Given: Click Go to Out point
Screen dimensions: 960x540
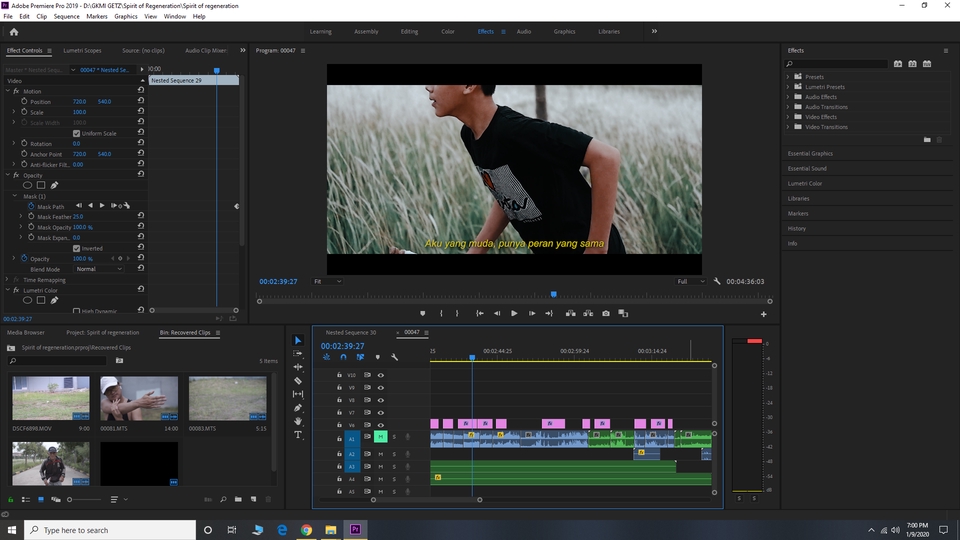Looking at the screenshot, I should [549, 313].
